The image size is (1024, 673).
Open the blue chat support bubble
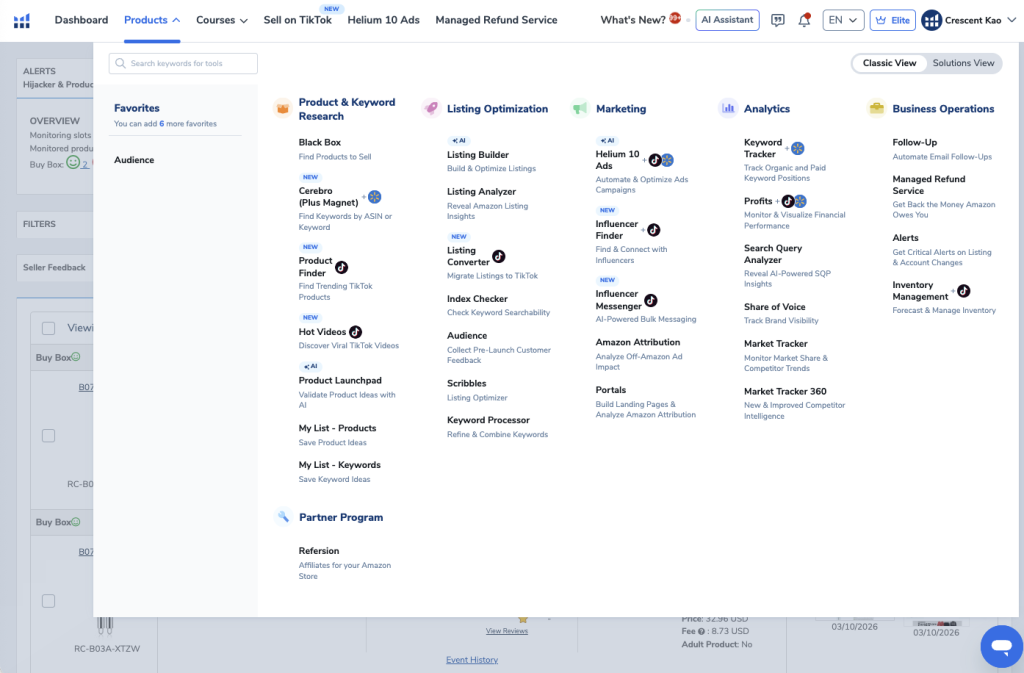click(999, 646)
